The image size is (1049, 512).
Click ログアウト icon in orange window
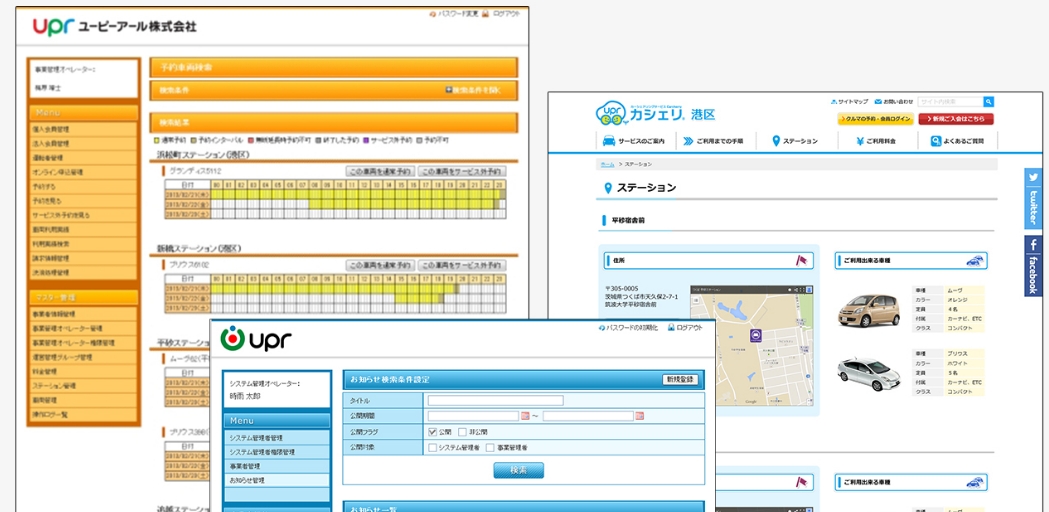486,13
